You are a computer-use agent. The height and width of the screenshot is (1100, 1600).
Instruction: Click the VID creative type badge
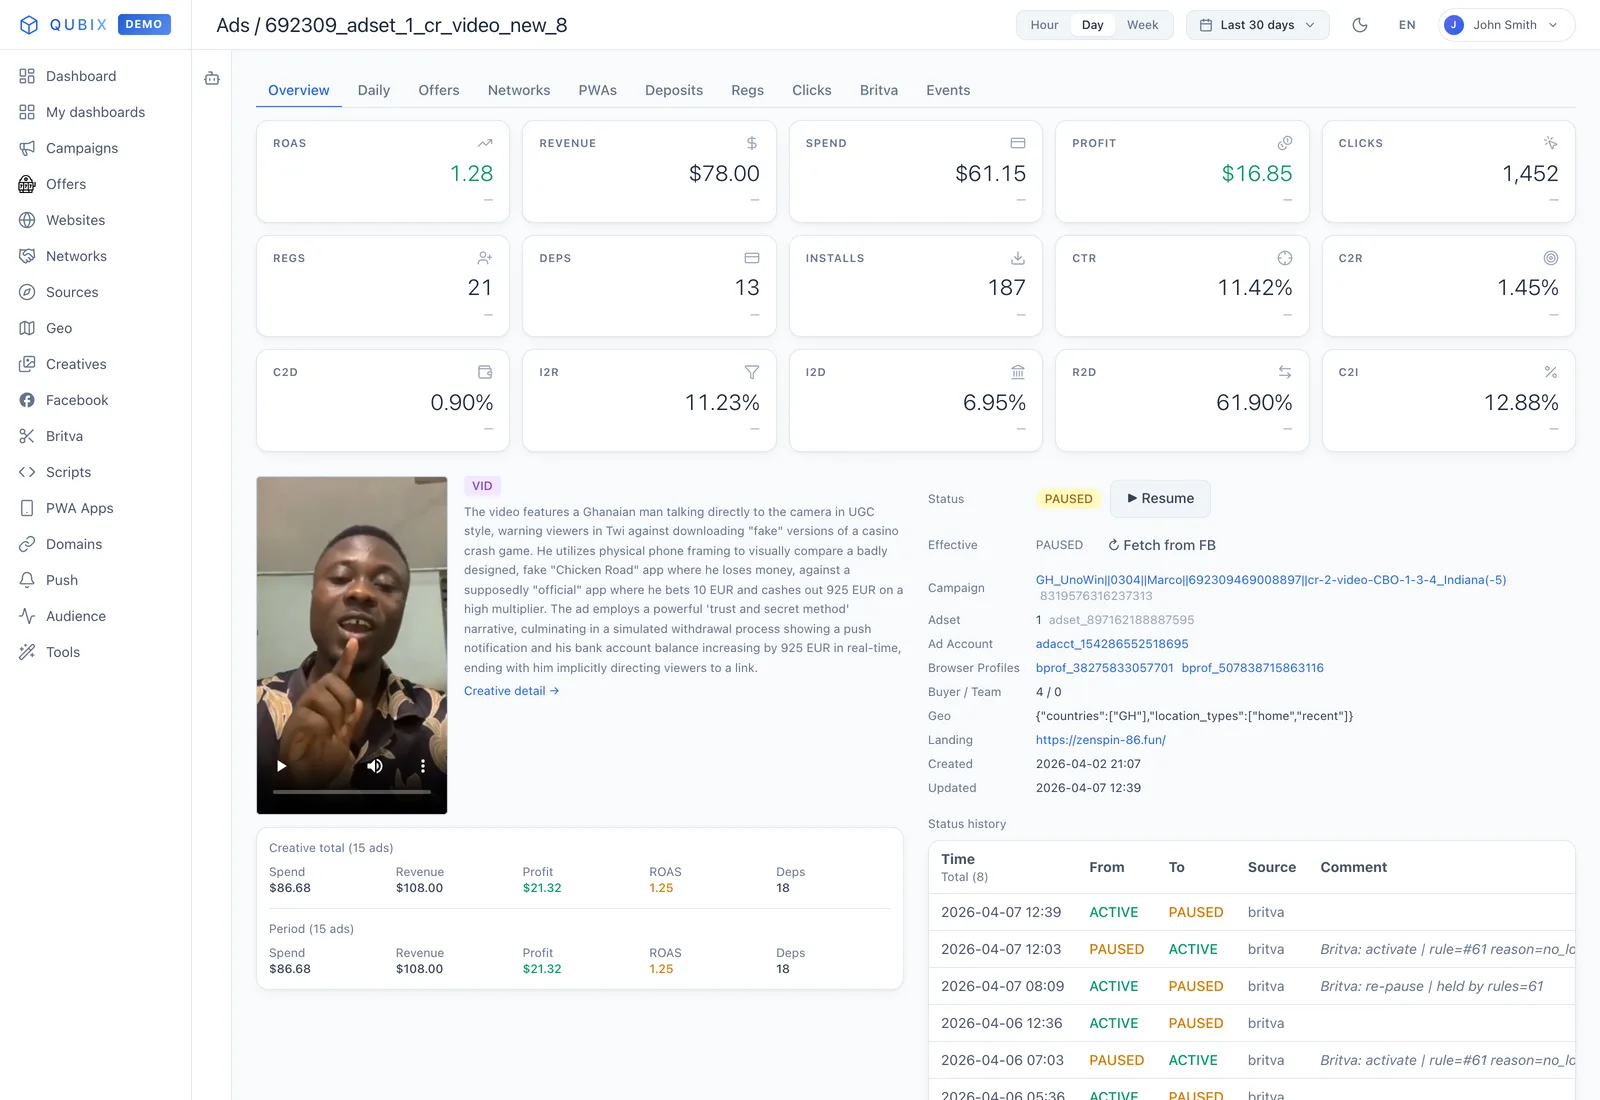482,486
